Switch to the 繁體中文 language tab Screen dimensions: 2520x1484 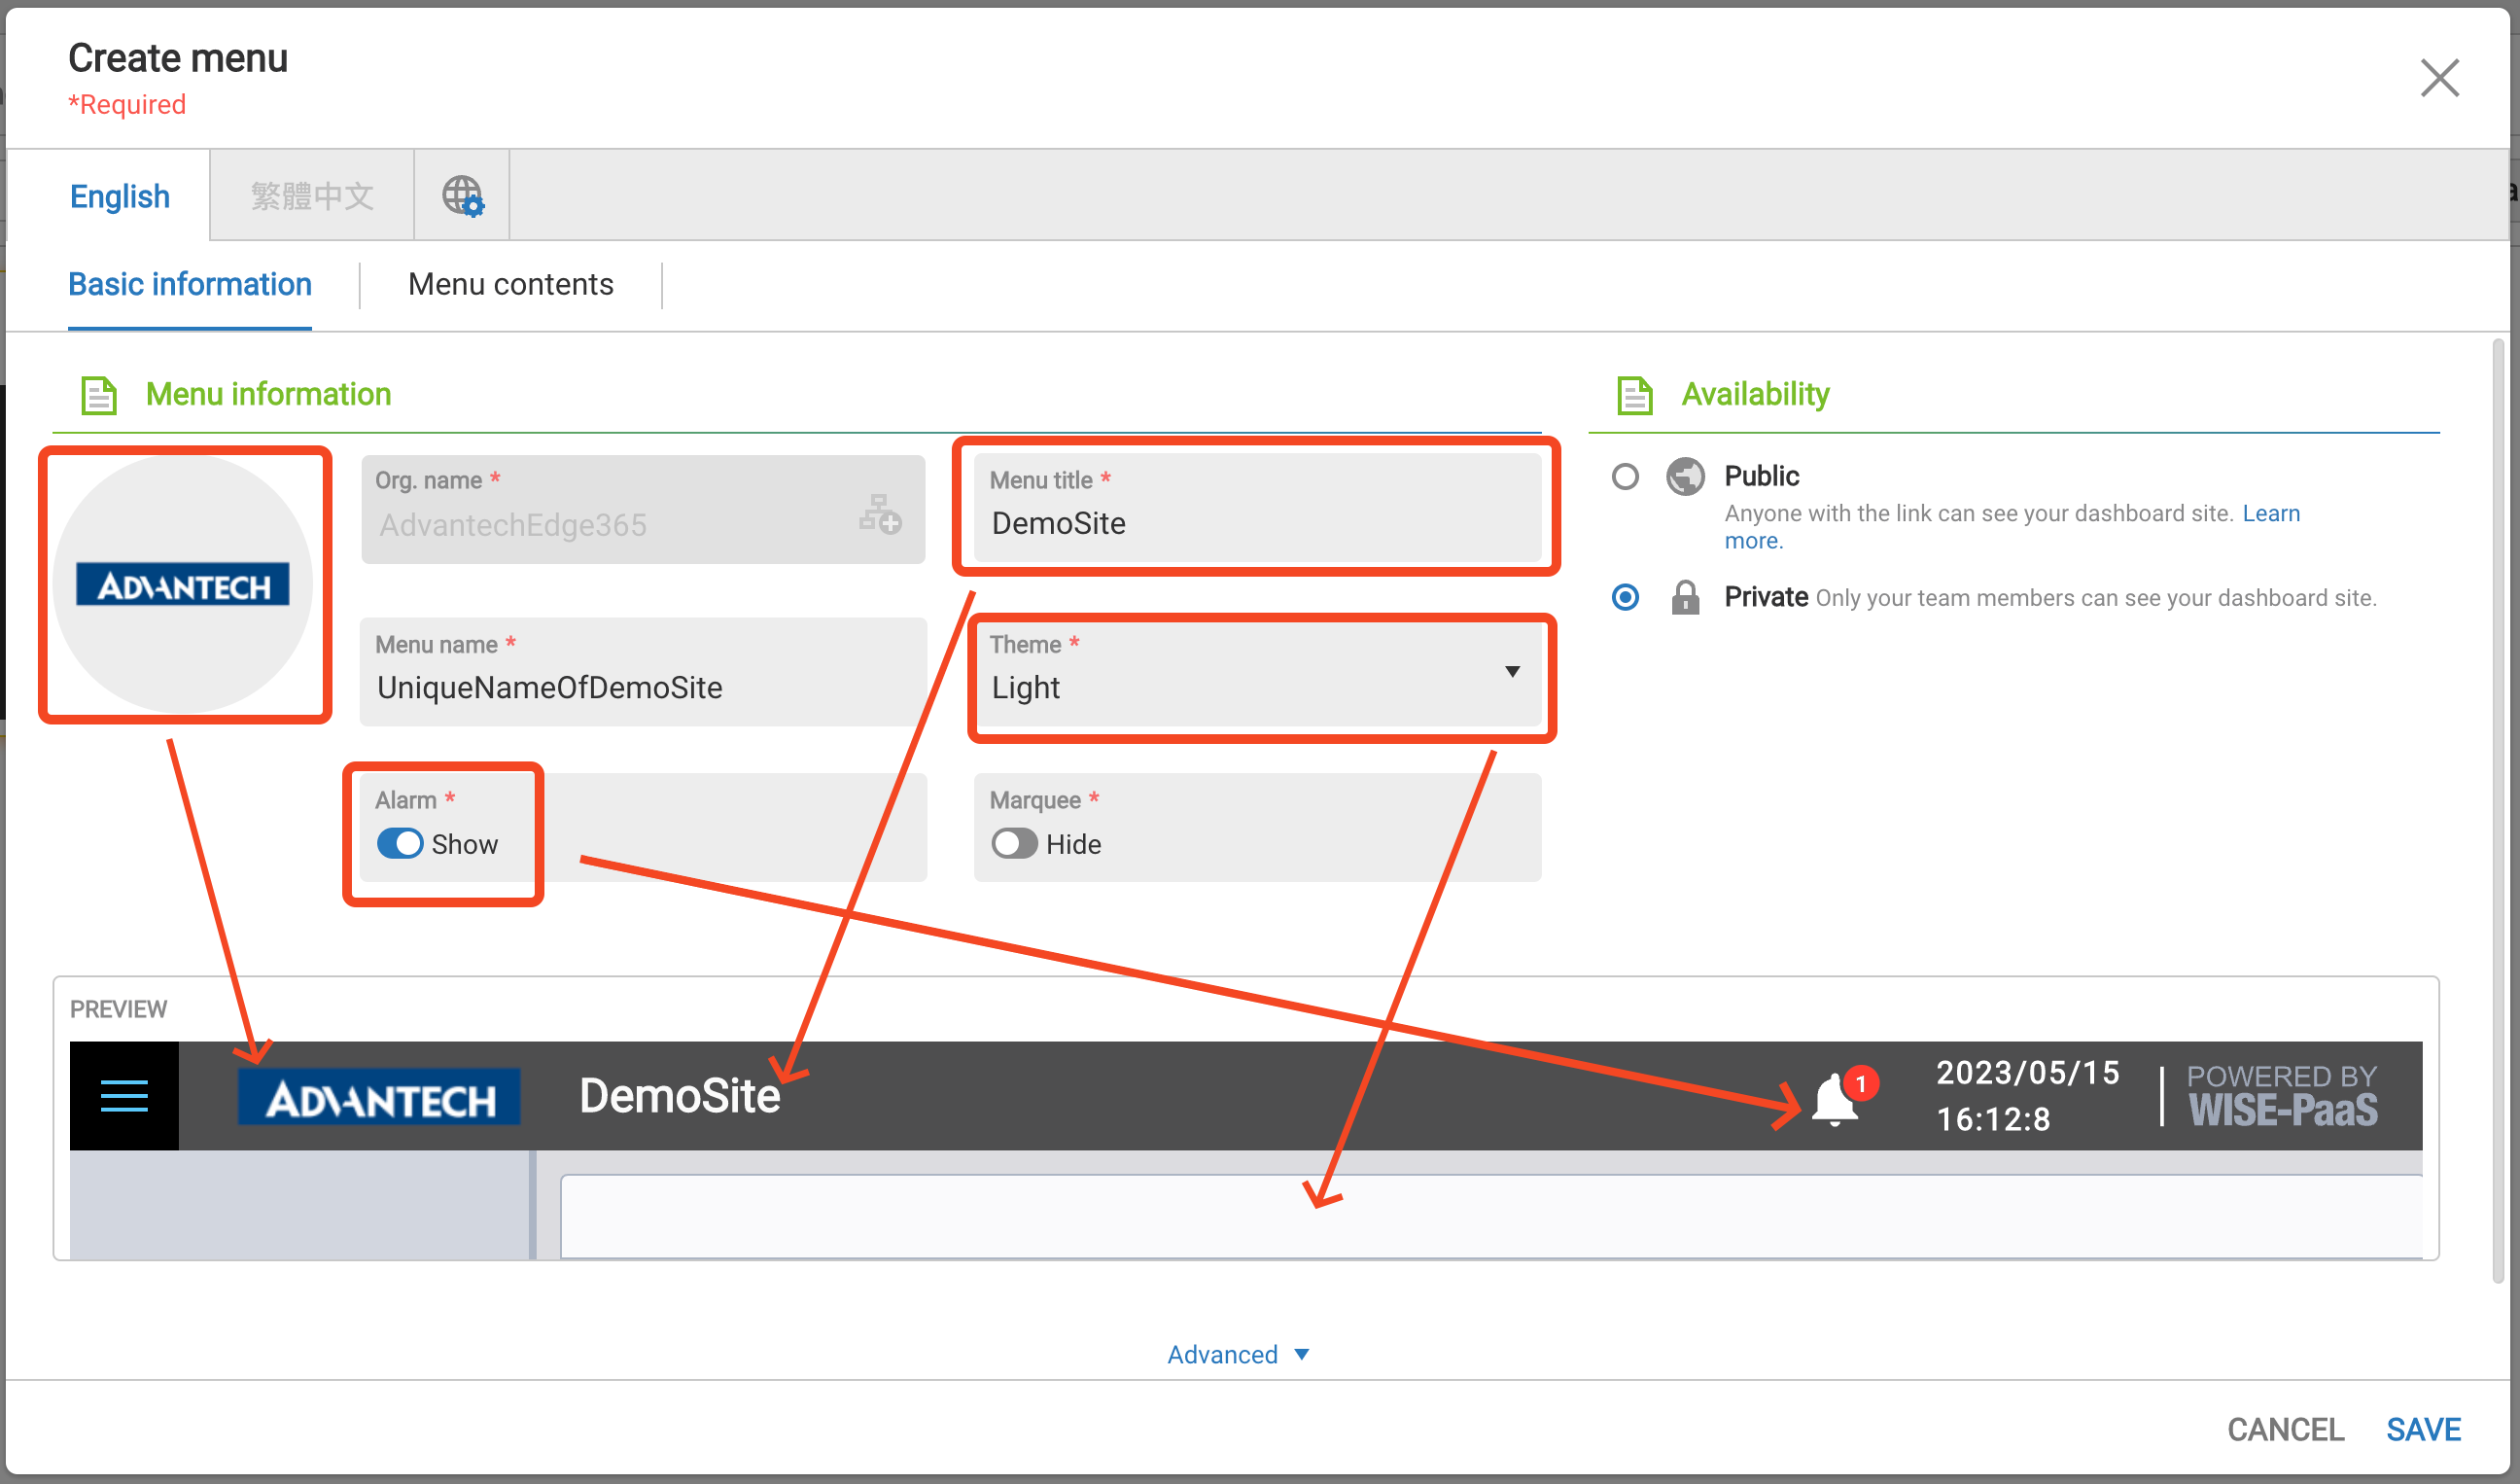pos(312,196)
